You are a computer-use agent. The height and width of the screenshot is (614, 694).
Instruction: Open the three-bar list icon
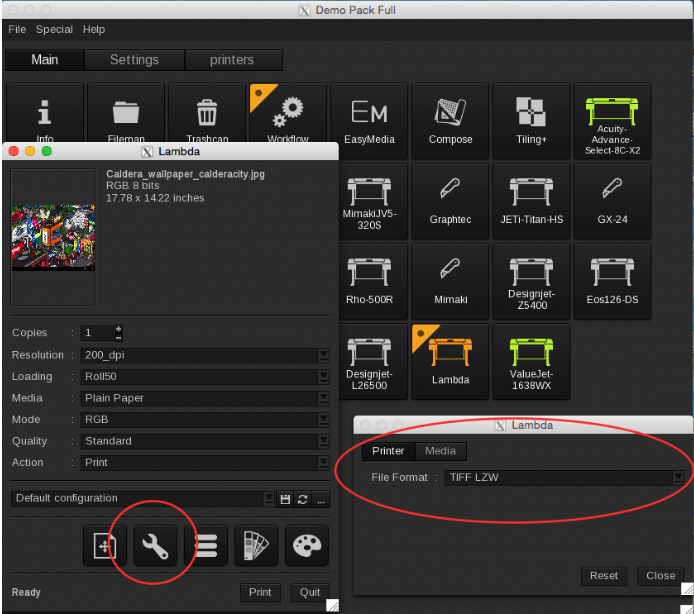pyautogui.click(x=206, y=545)
